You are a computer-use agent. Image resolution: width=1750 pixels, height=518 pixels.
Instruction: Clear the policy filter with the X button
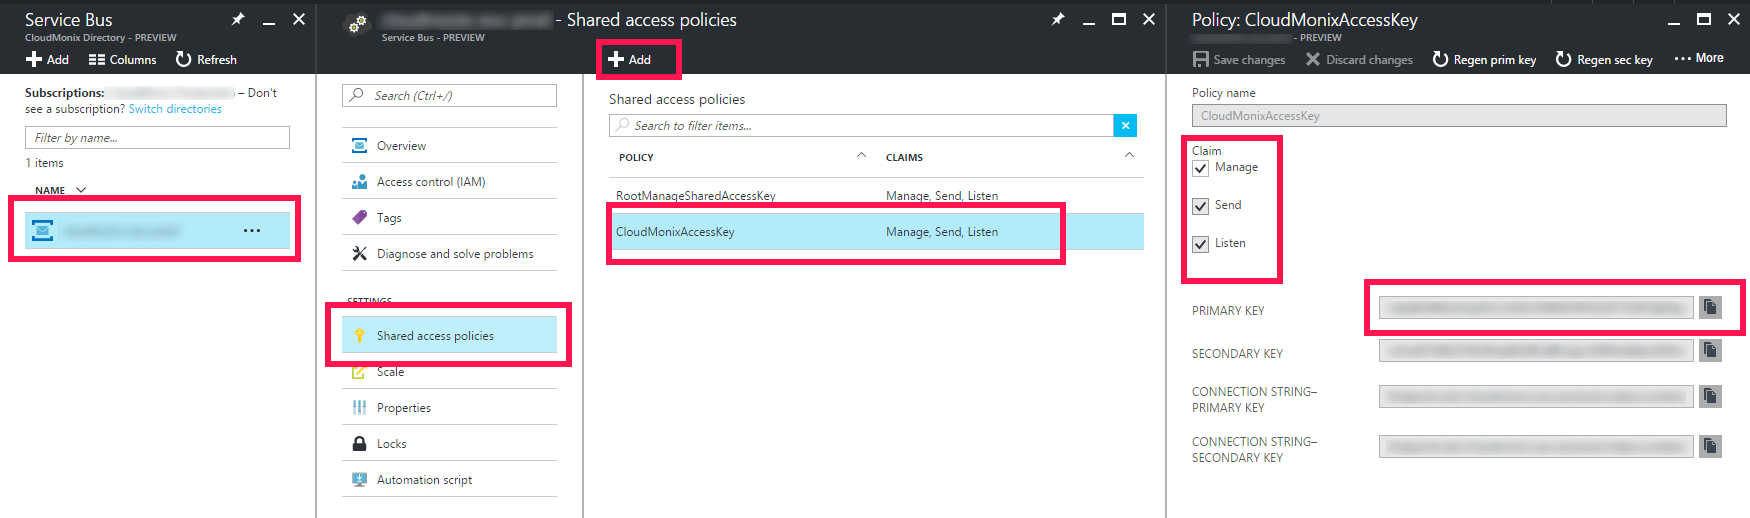(1126, 125)
